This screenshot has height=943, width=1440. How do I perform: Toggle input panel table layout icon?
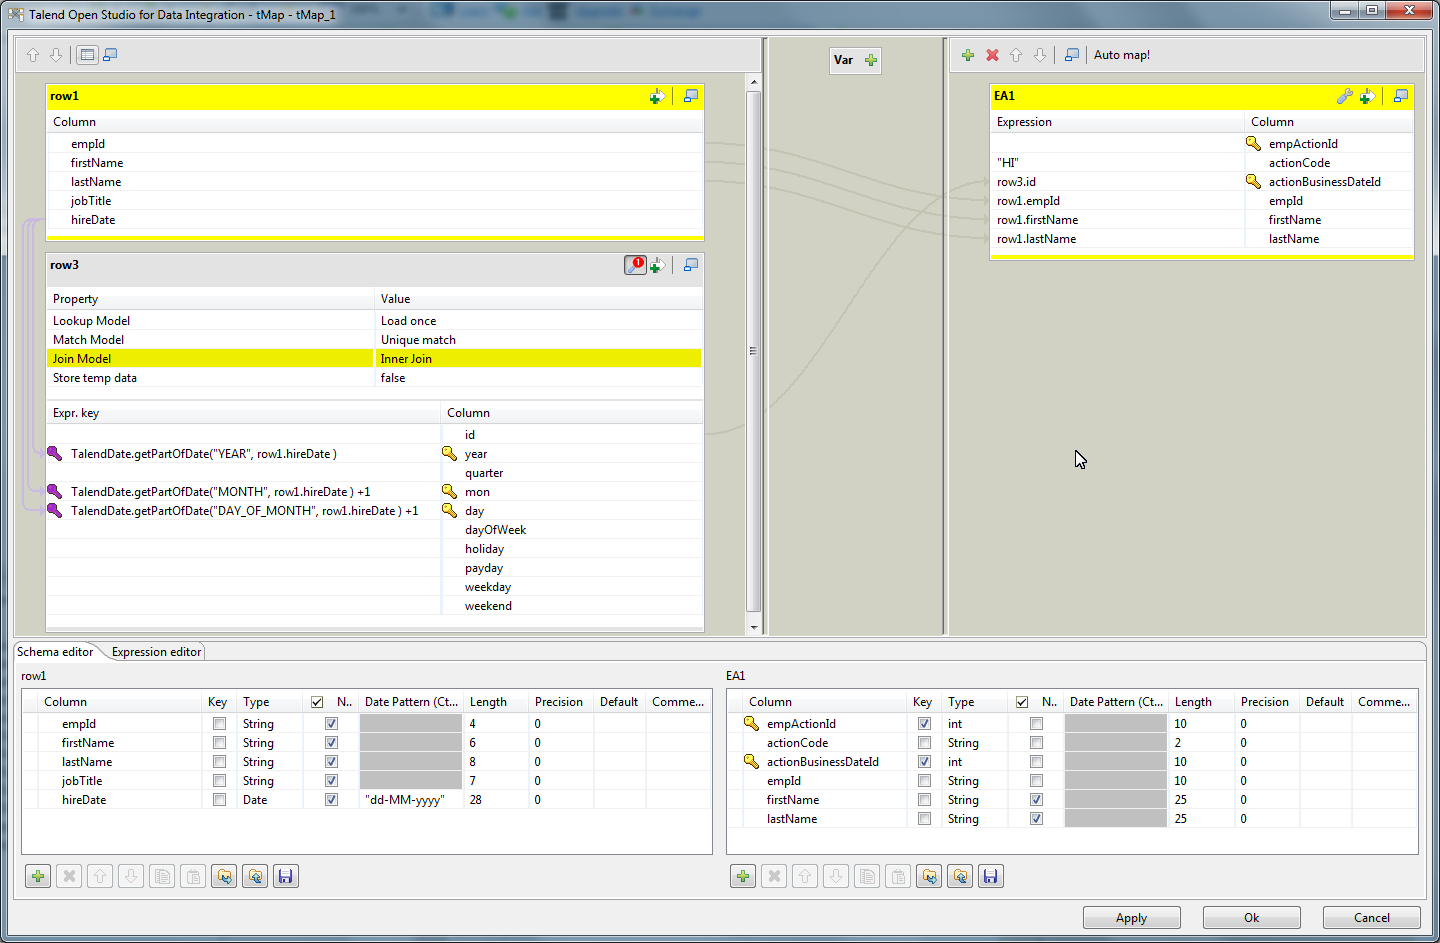[87, 55]
